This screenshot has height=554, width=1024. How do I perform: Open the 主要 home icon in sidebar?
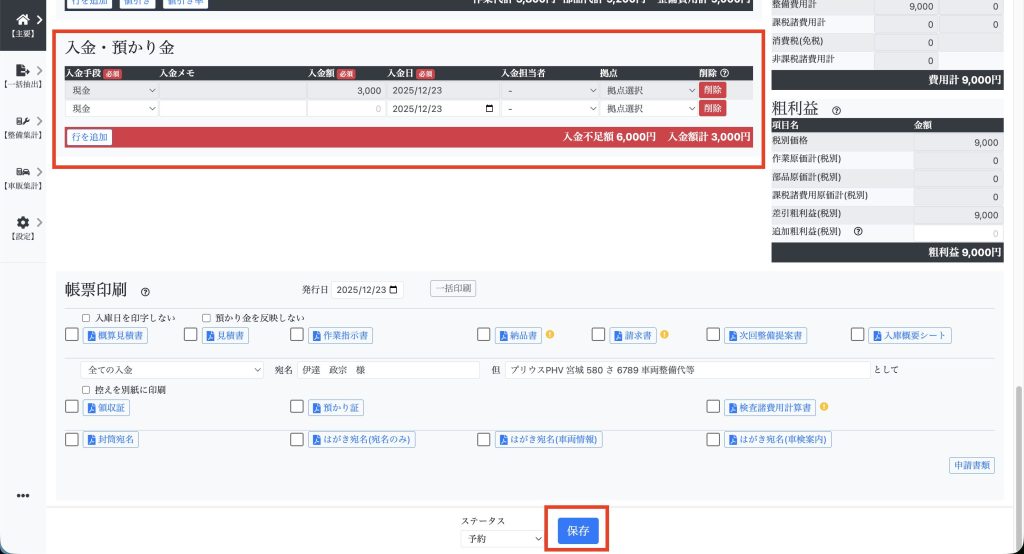click(x=22, y=18)
